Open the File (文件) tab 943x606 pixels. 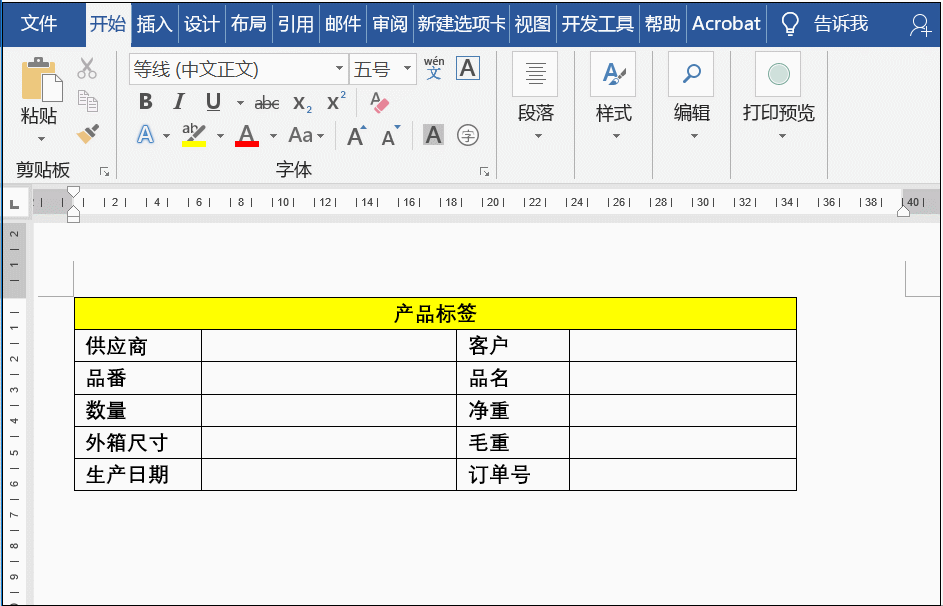[39, 23]
